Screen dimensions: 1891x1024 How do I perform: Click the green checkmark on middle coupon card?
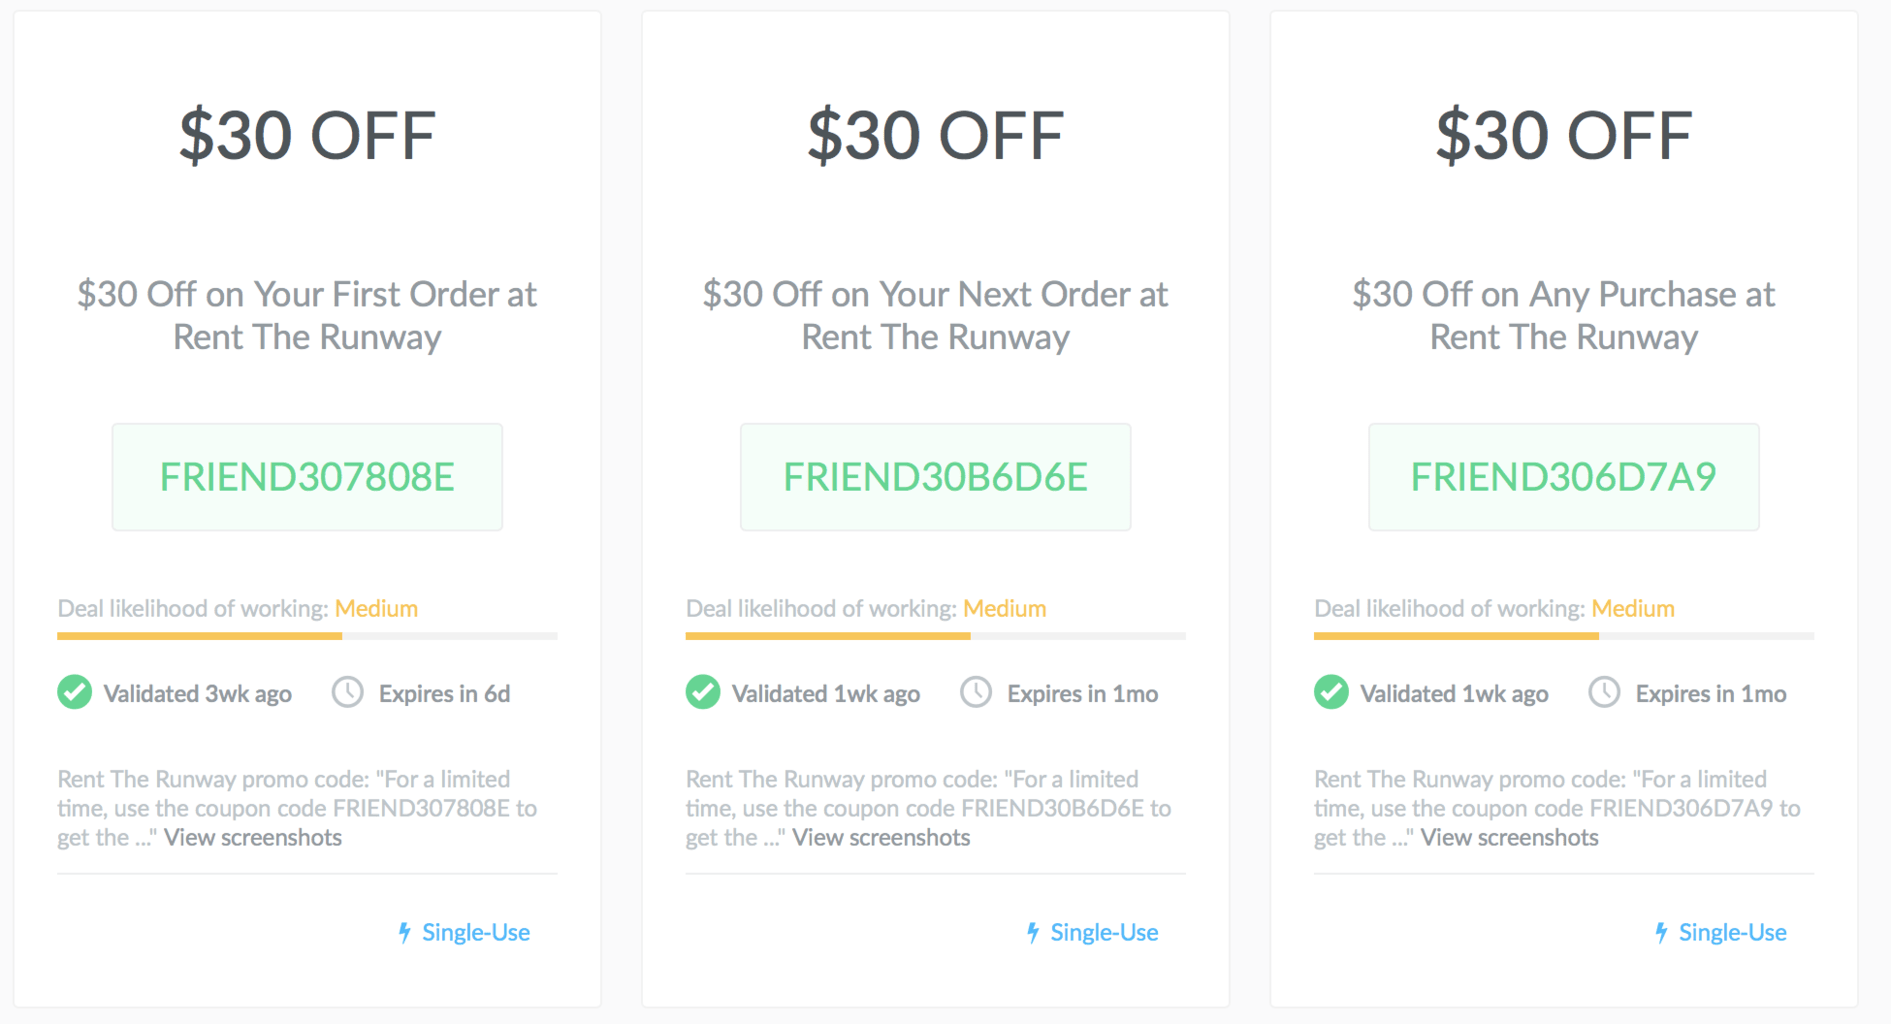tap(703, 692)
